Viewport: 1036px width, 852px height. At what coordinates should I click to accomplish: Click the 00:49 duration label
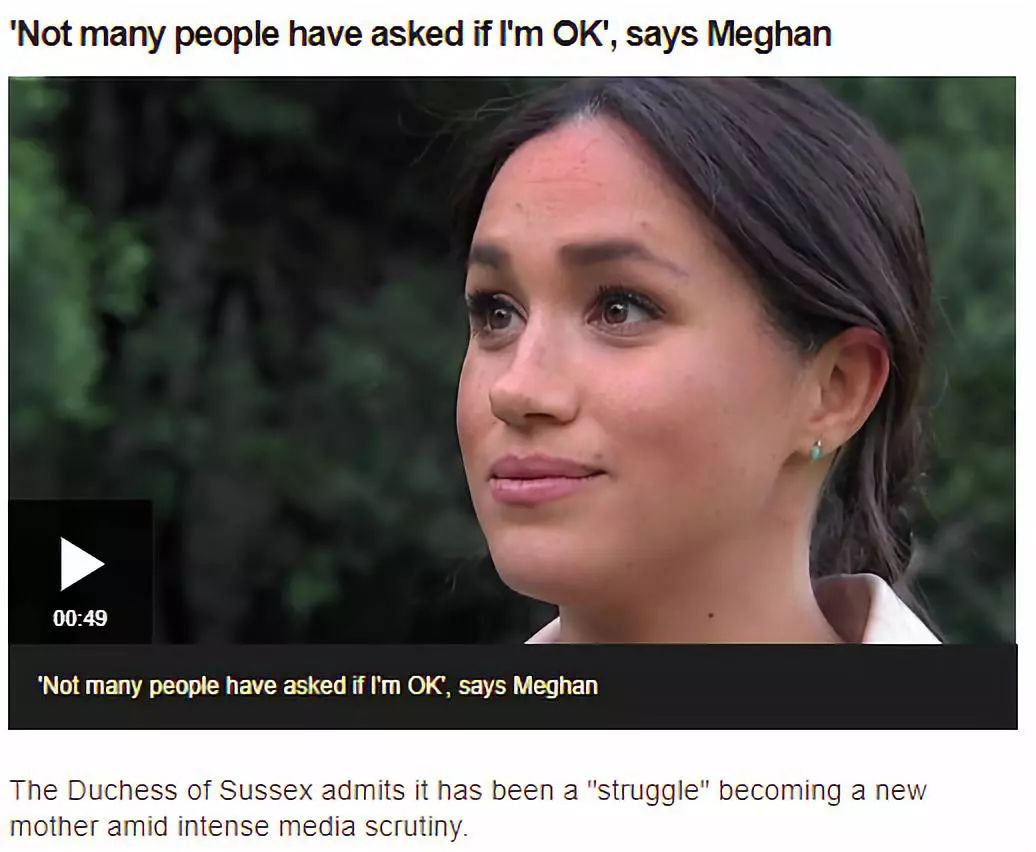pyautogui.click(x=80, y=618)
